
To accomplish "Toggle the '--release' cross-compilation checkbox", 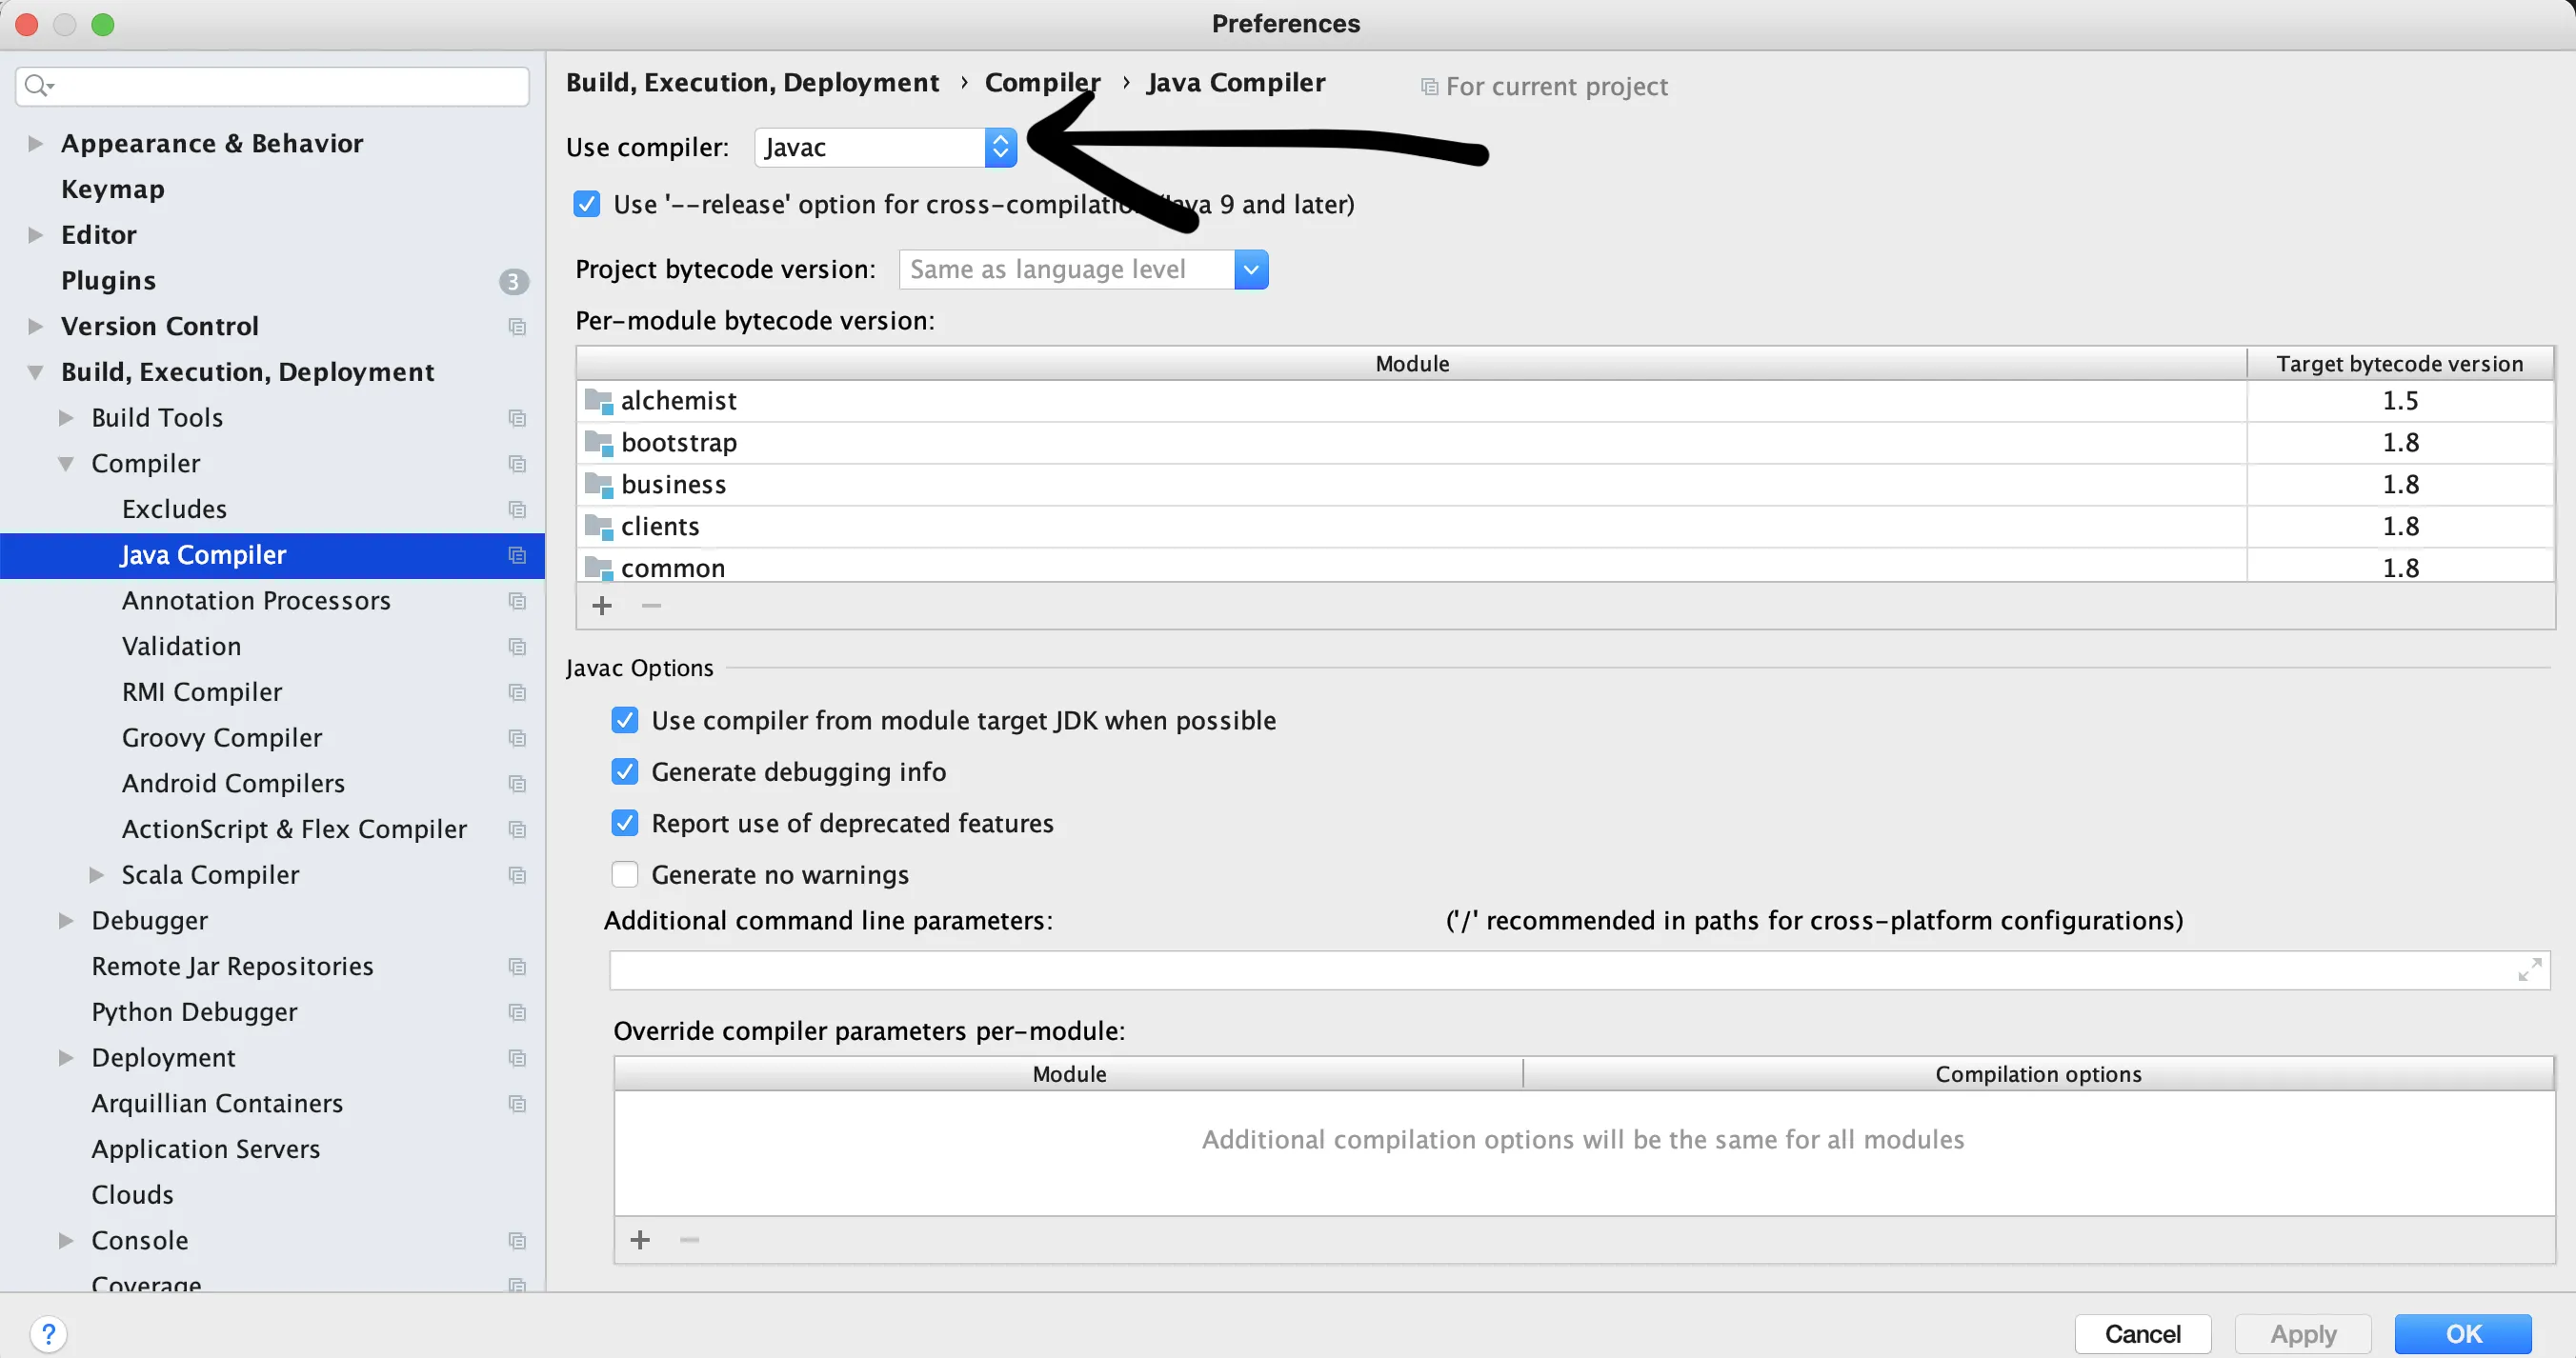I will [x=587, y=204].
